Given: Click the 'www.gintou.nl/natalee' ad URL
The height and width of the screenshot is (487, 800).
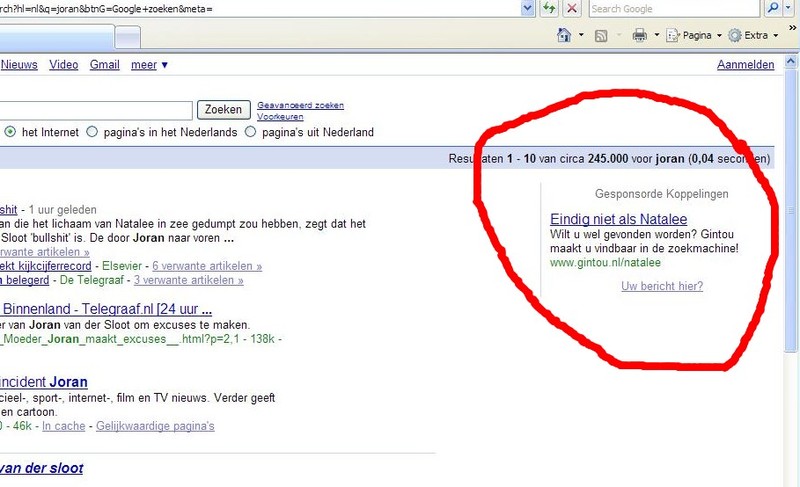Looking at the screenshot, I should [605, 263].
